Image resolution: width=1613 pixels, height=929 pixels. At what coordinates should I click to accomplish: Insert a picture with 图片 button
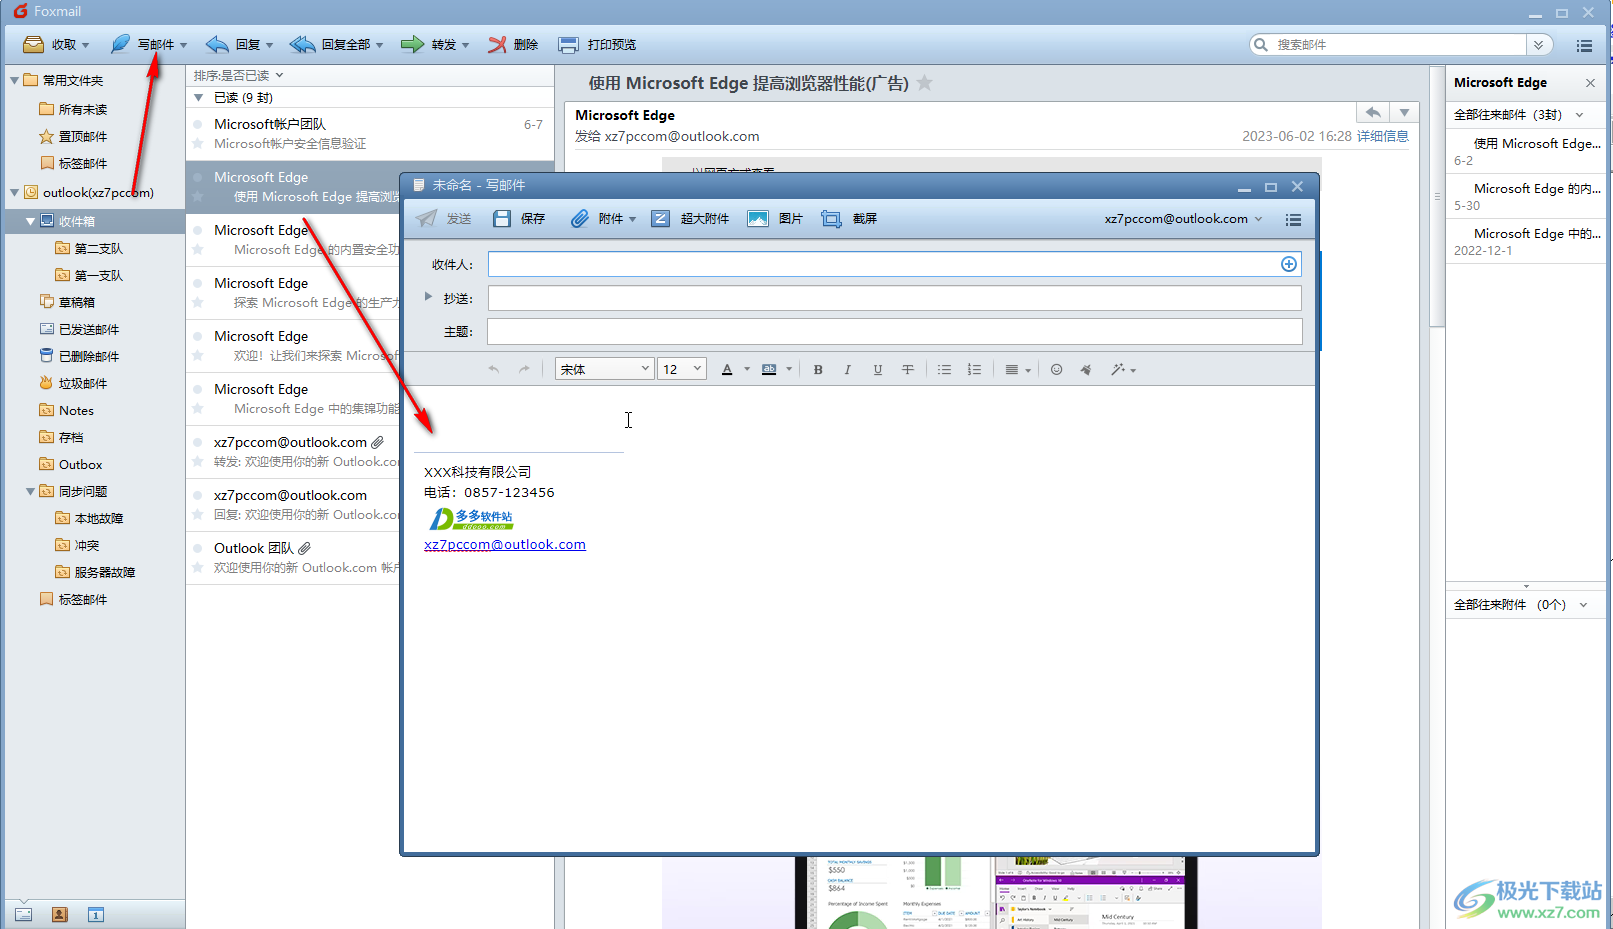(775, 218)
